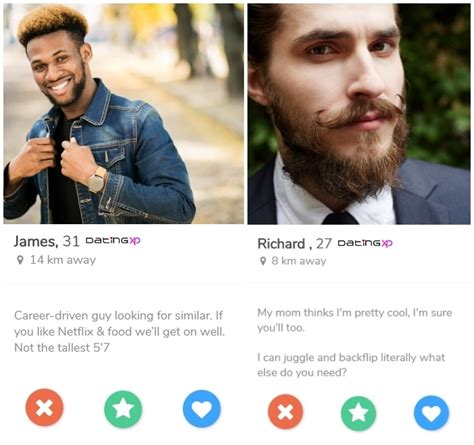Select James's bio about Netflix & food
This screenshot has height=445, width=474.
pyautogui.click(x=119, y=331)
